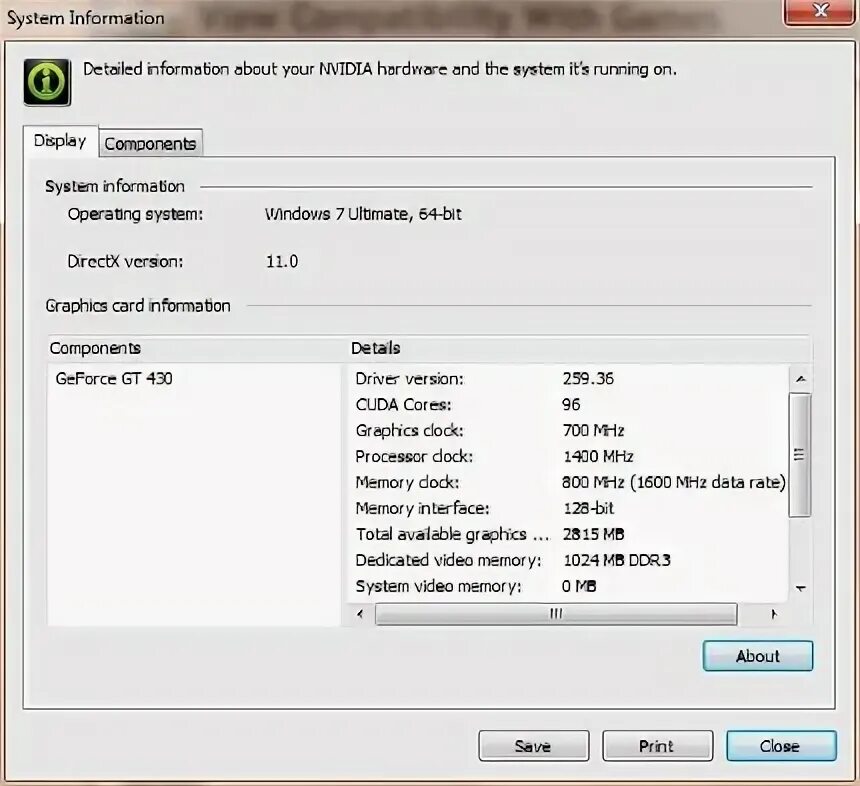Viewport: 860px width, 786px height.
Task: Click the Memory interface value 128-bit
Action: click(x=589, y=508)
